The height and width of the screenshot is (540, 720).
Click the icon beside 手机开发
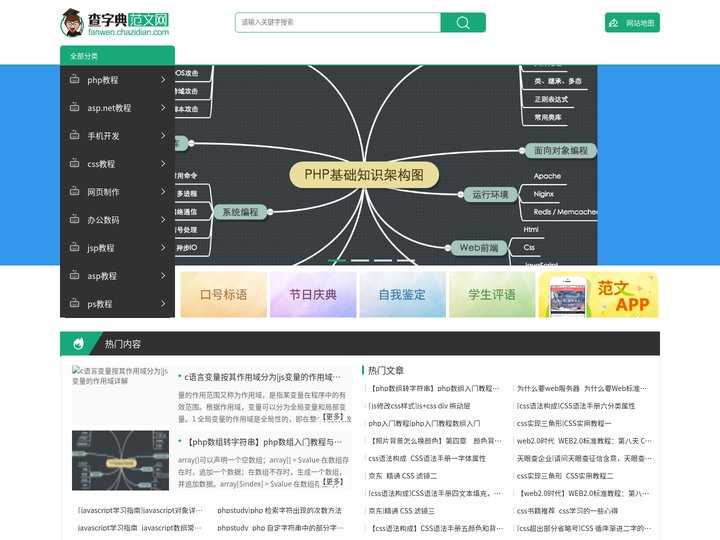tap(74, 135)
